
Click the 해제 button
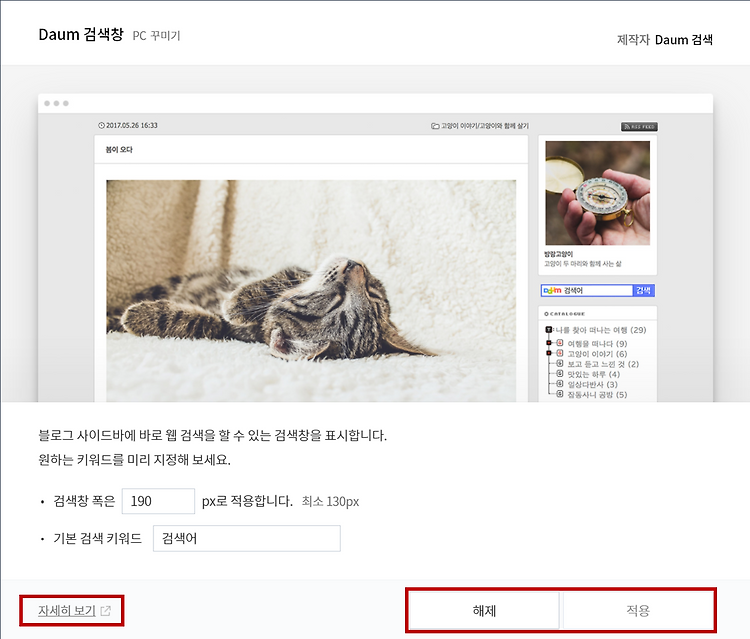[484, 610]
